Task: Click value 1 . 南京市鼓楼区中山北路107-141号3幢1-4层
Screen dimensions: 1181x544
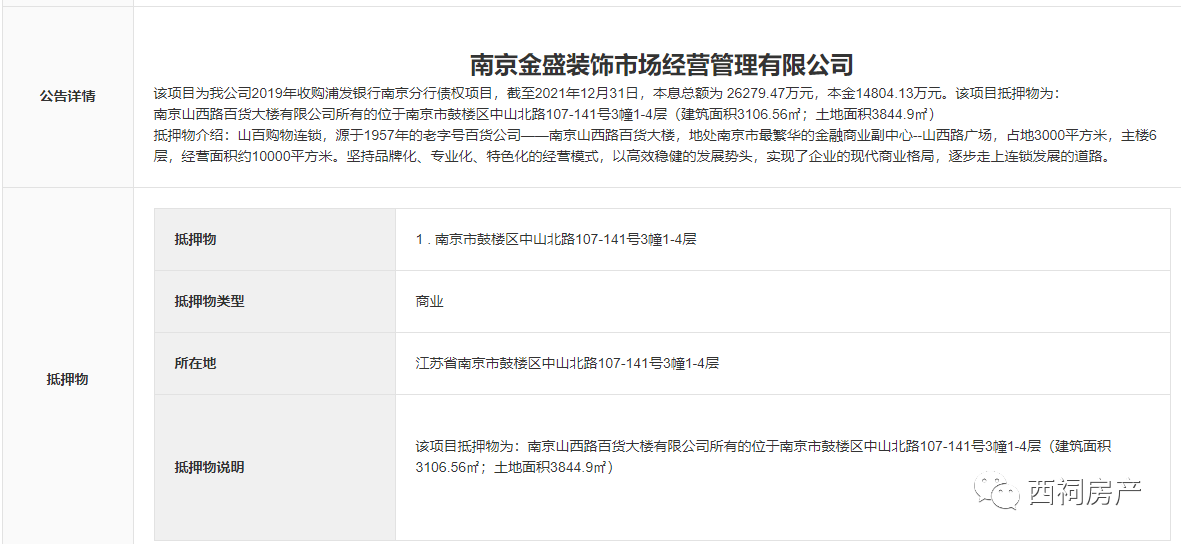Action: [556, 239]
